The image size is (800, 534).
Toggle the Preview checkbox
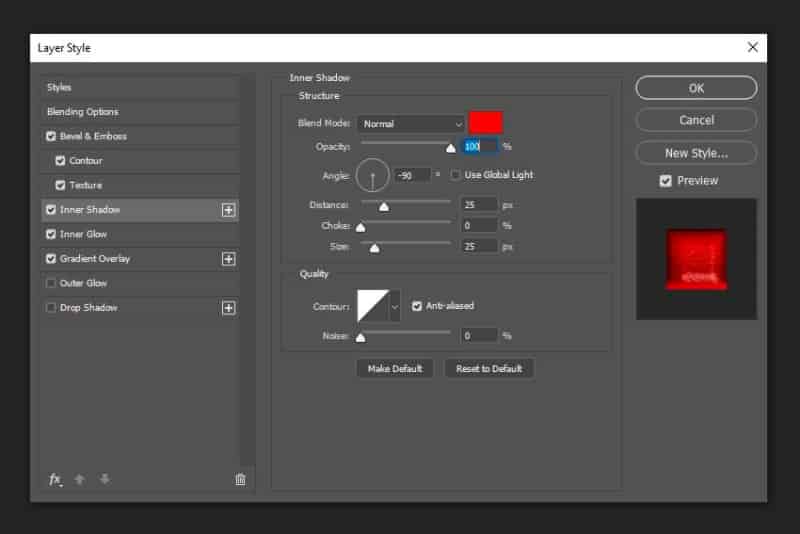[665, 181]
